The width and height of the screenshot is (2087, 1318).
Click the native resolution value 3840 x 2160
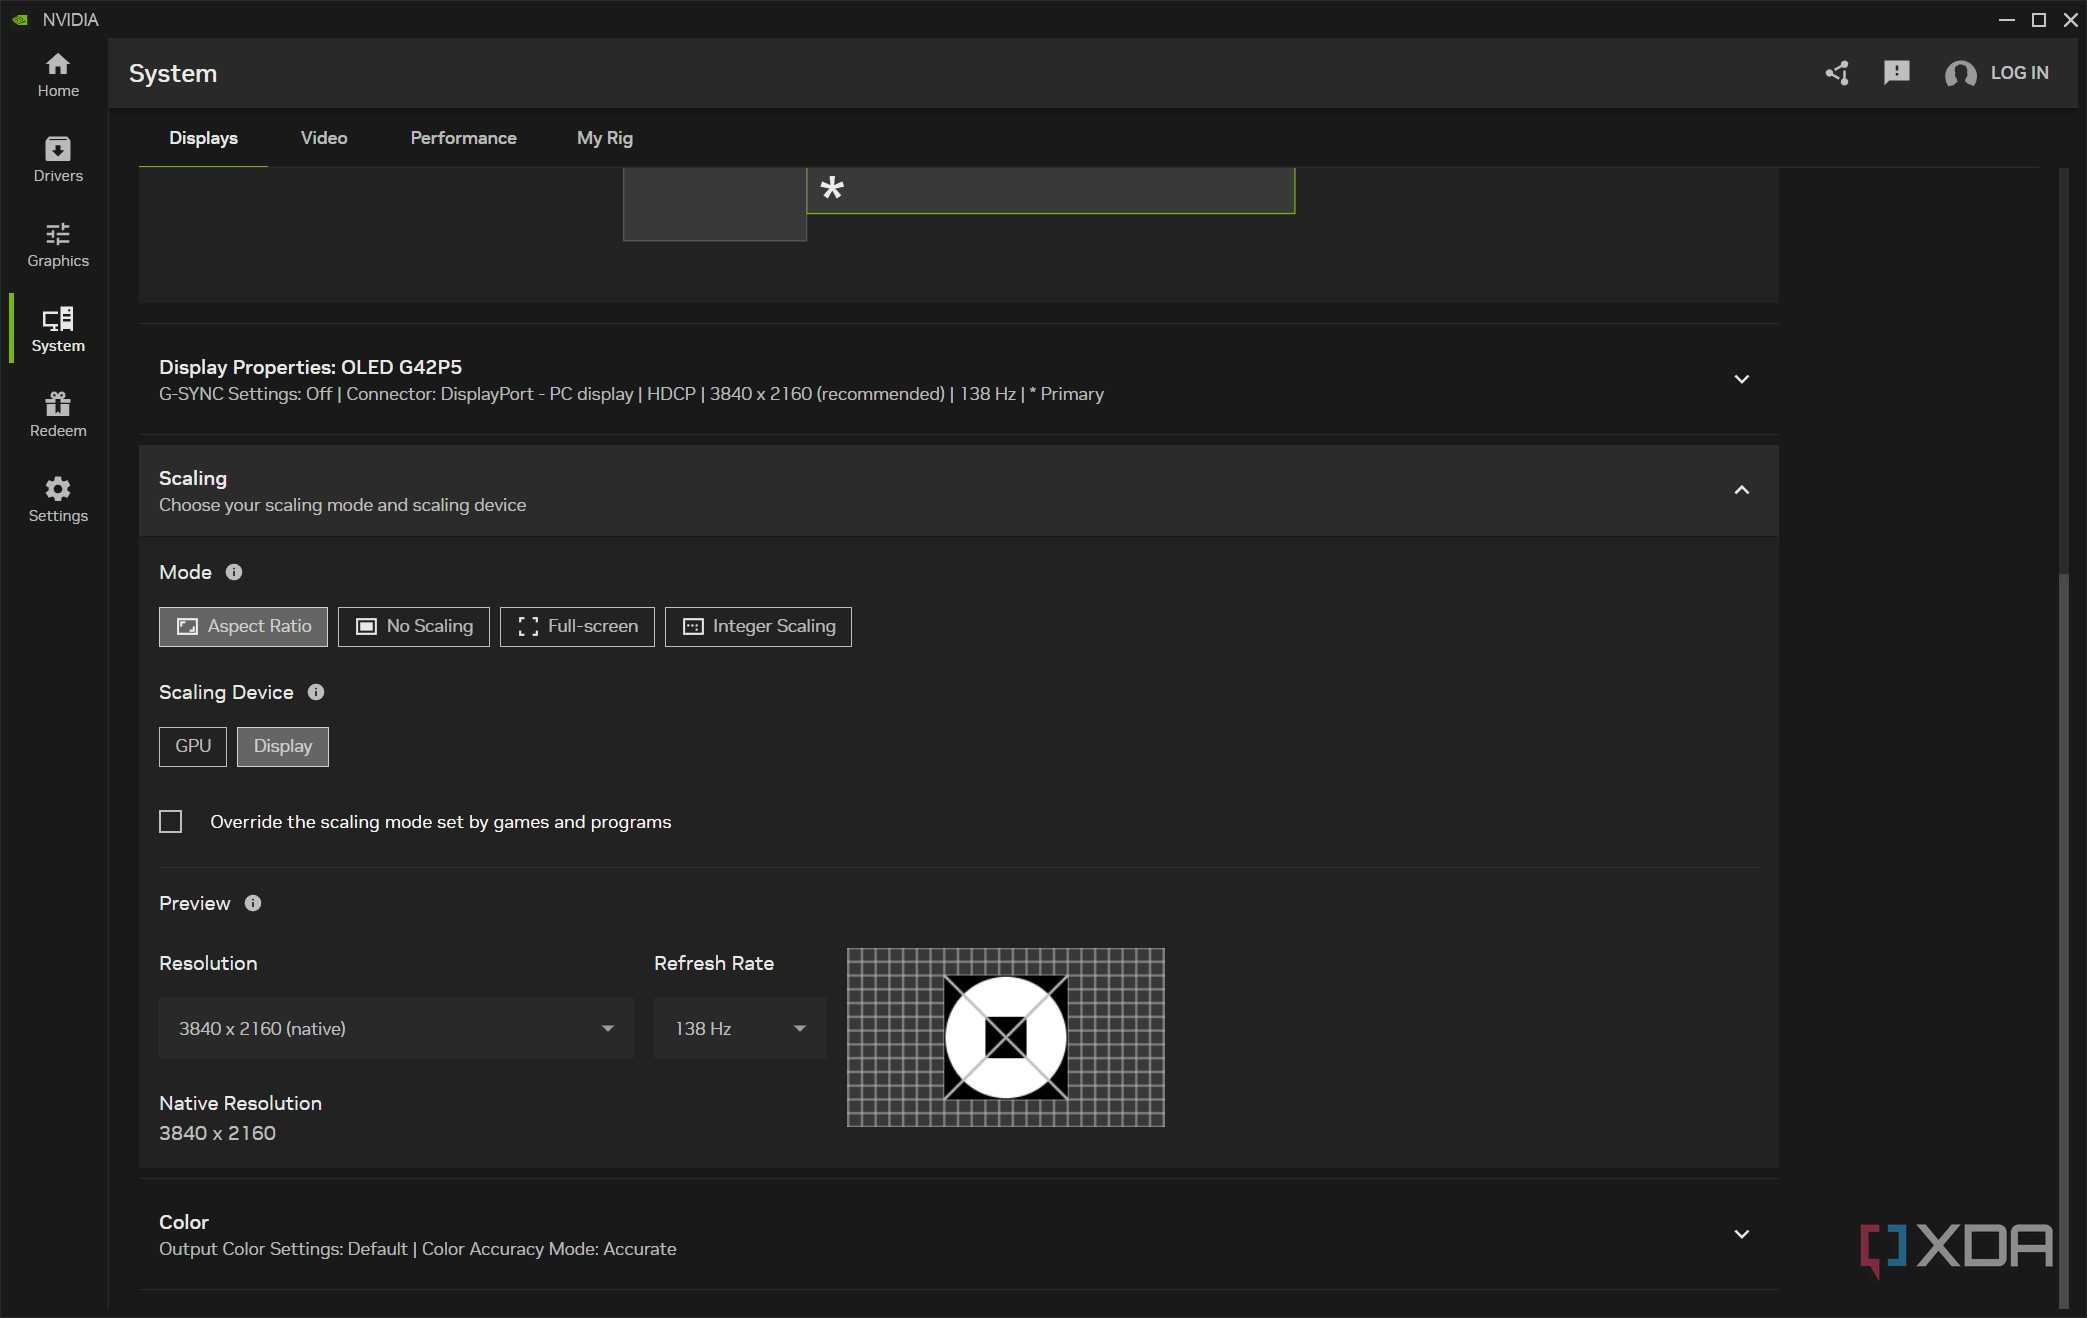tap(217, 1133)
